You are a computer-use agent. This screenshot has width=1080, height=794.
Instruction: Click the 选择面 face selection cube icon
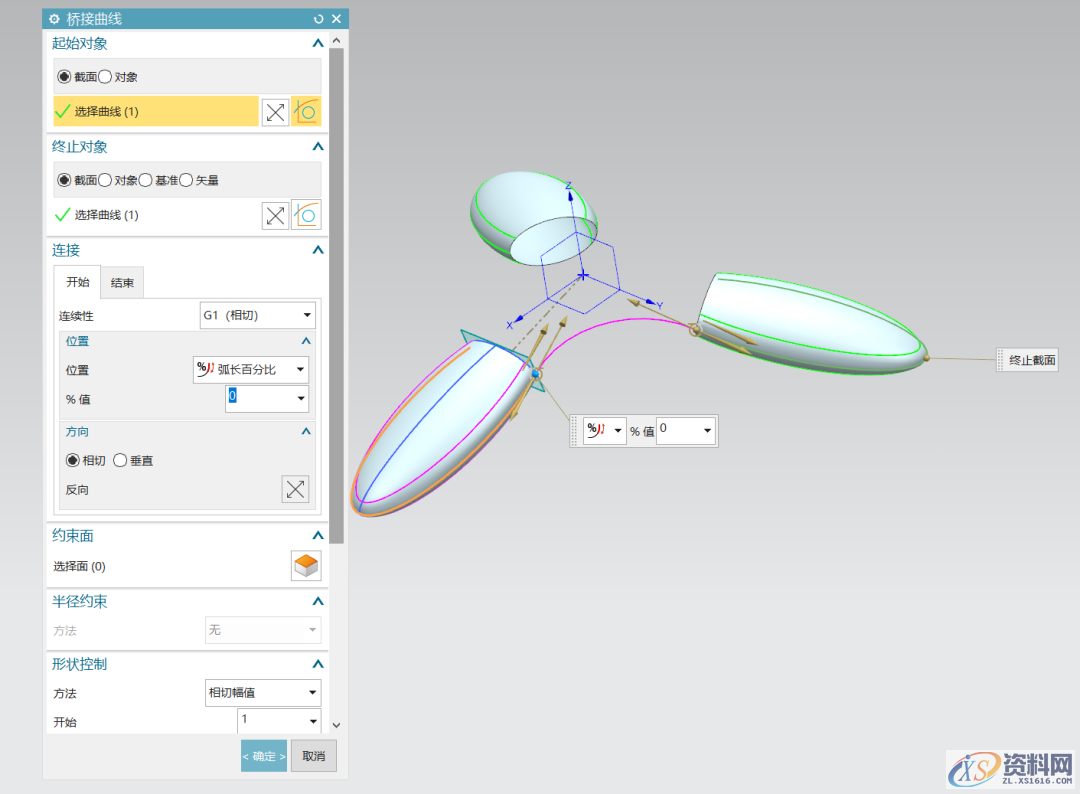click(306, 566)
